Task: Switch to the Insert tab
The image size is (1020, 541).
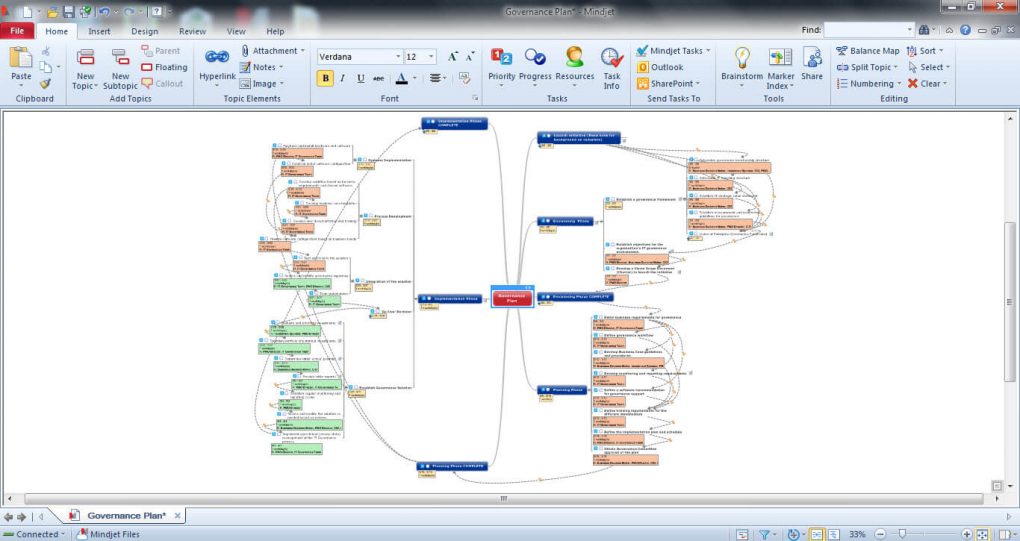Action: 99,31
